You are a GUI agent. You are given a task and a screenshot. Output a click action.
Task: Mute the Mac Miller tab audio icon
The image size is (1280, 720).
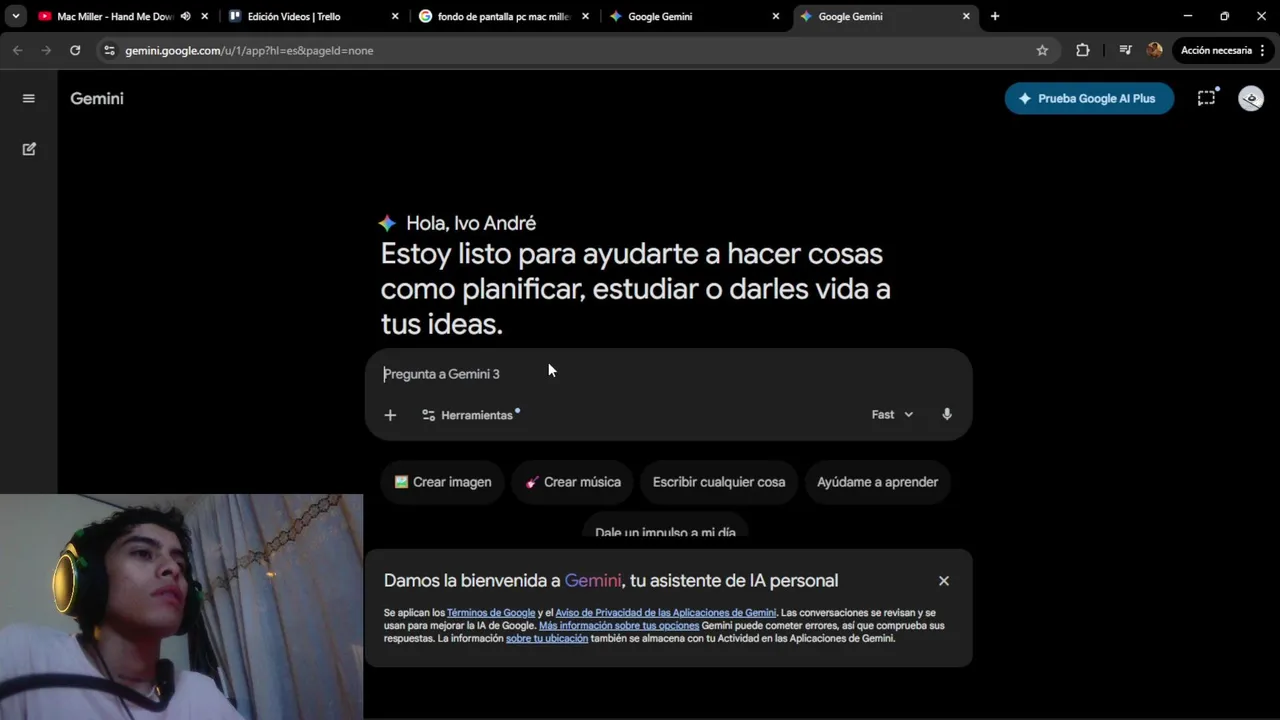coord(186,16)
